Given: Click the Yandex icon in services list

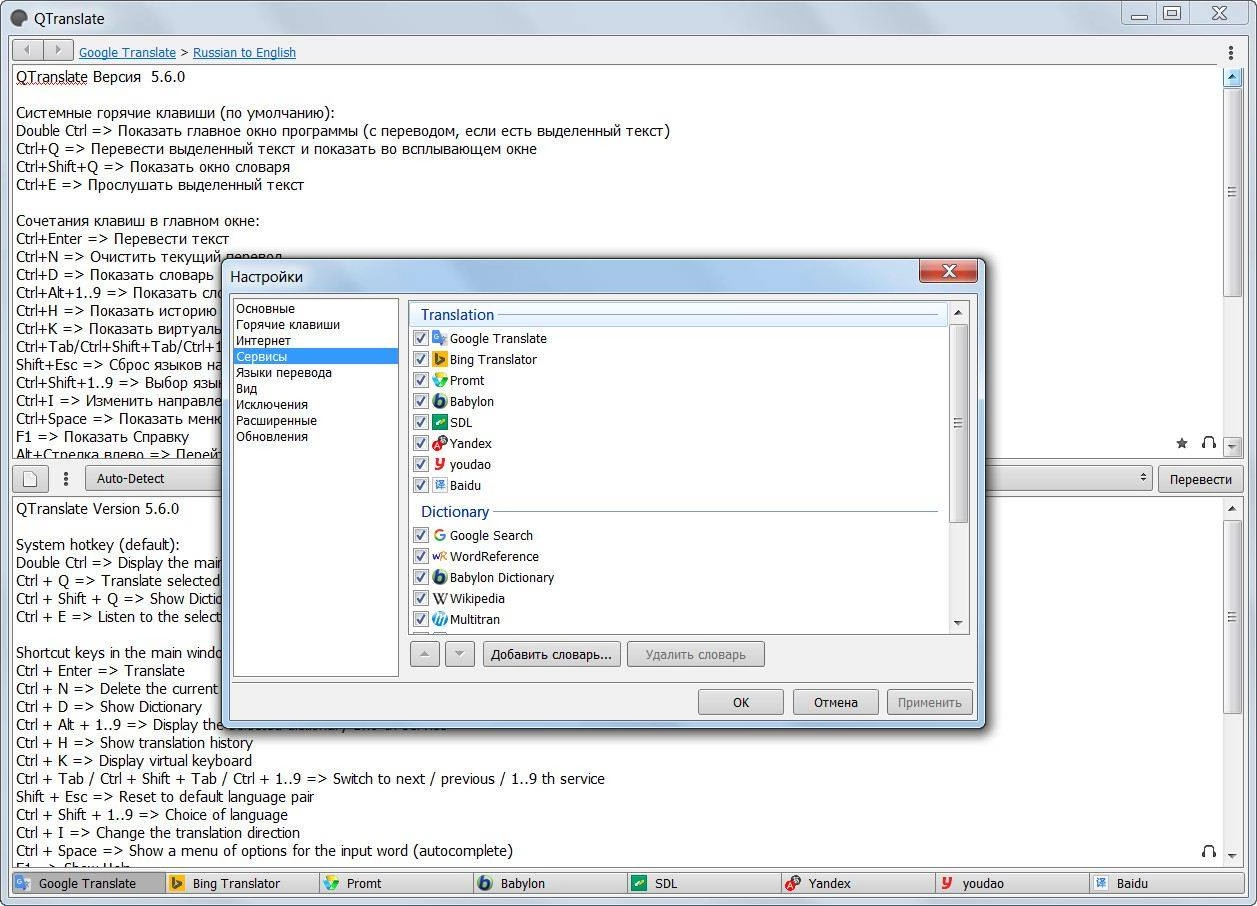Looking at the screenshot, I should (440, 443).
